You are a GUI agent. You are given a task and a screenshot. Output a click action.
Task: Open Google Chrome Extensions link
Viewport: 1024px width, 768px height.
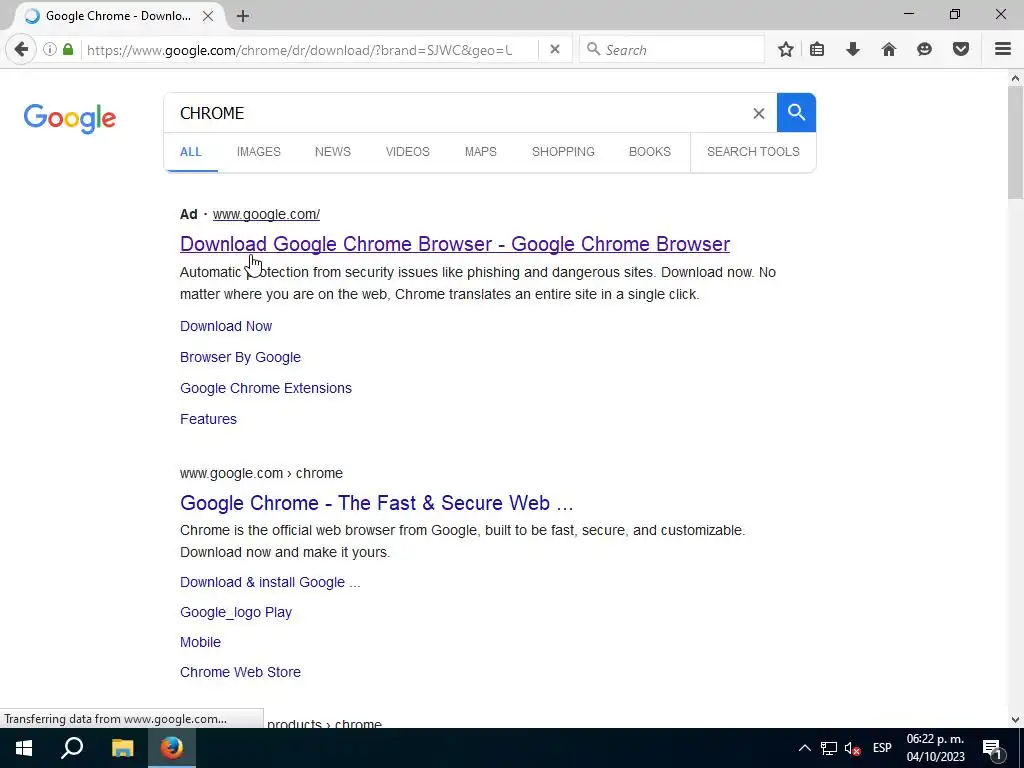266,389
